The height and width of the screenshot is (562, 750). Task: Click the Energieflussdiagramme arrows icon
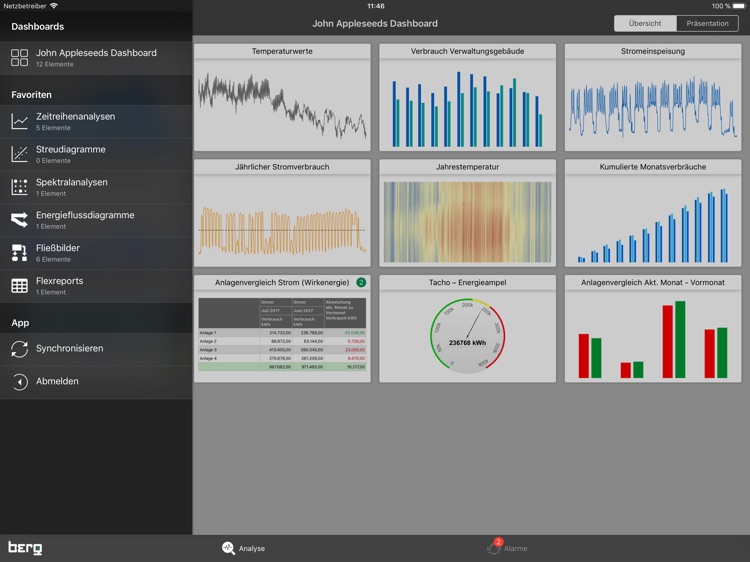pyautogui.click(x=20, y=220)
